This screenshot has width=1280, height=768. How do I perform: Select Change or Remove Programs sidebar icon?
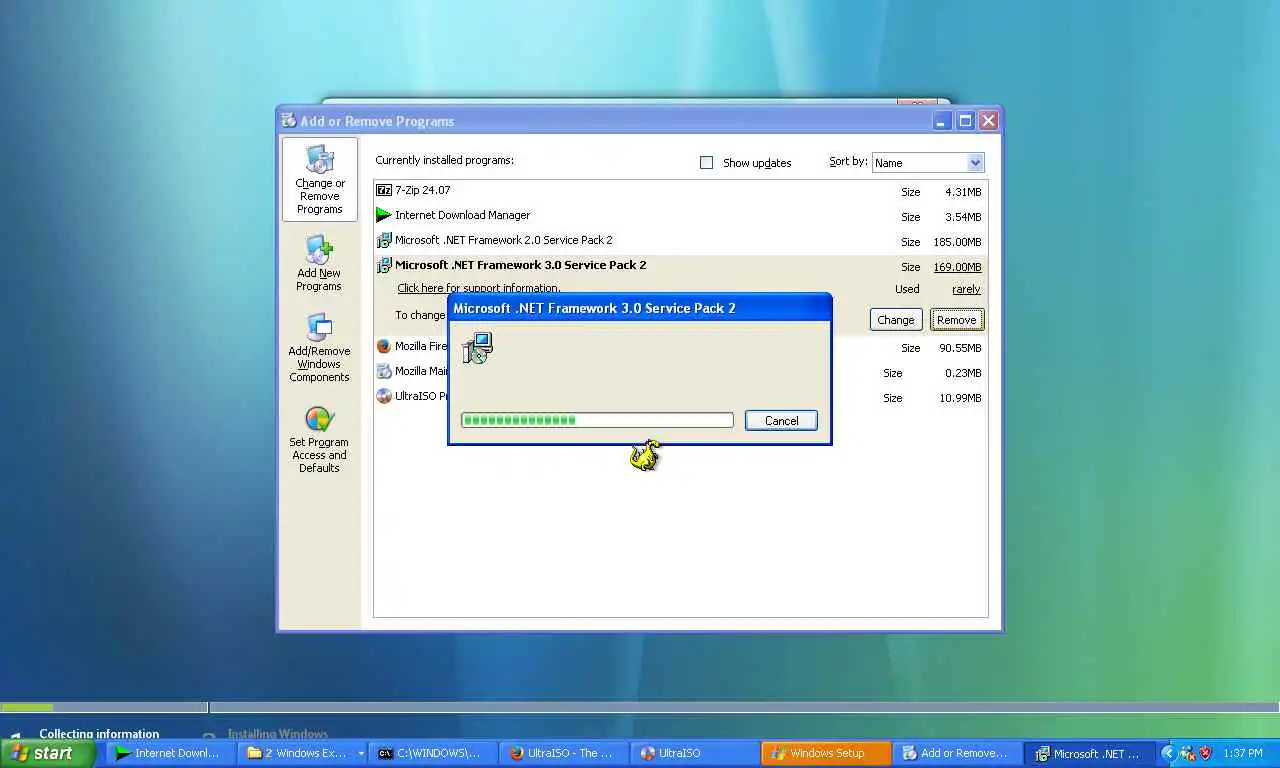tap(320, 179)
